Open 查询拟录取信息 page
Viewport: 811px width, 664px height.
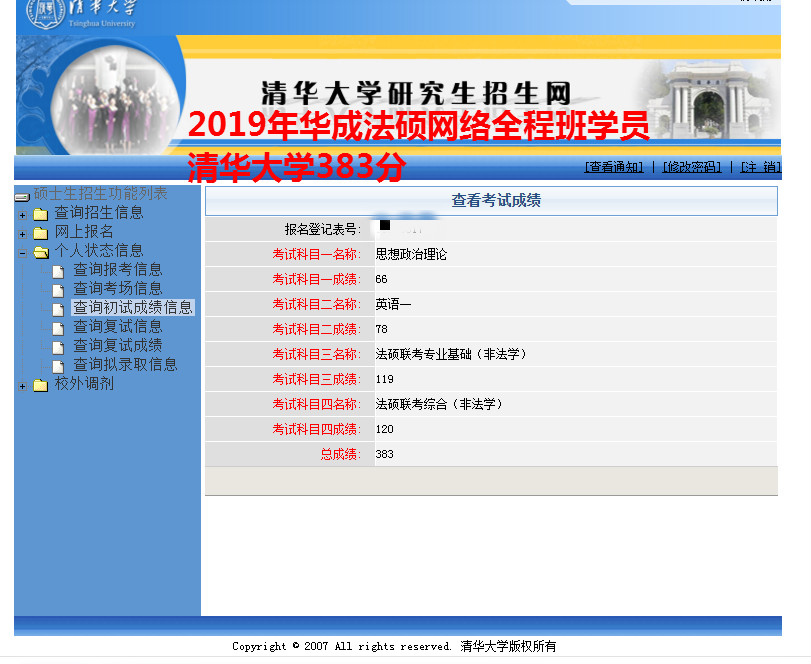click(x=125, y=365)
